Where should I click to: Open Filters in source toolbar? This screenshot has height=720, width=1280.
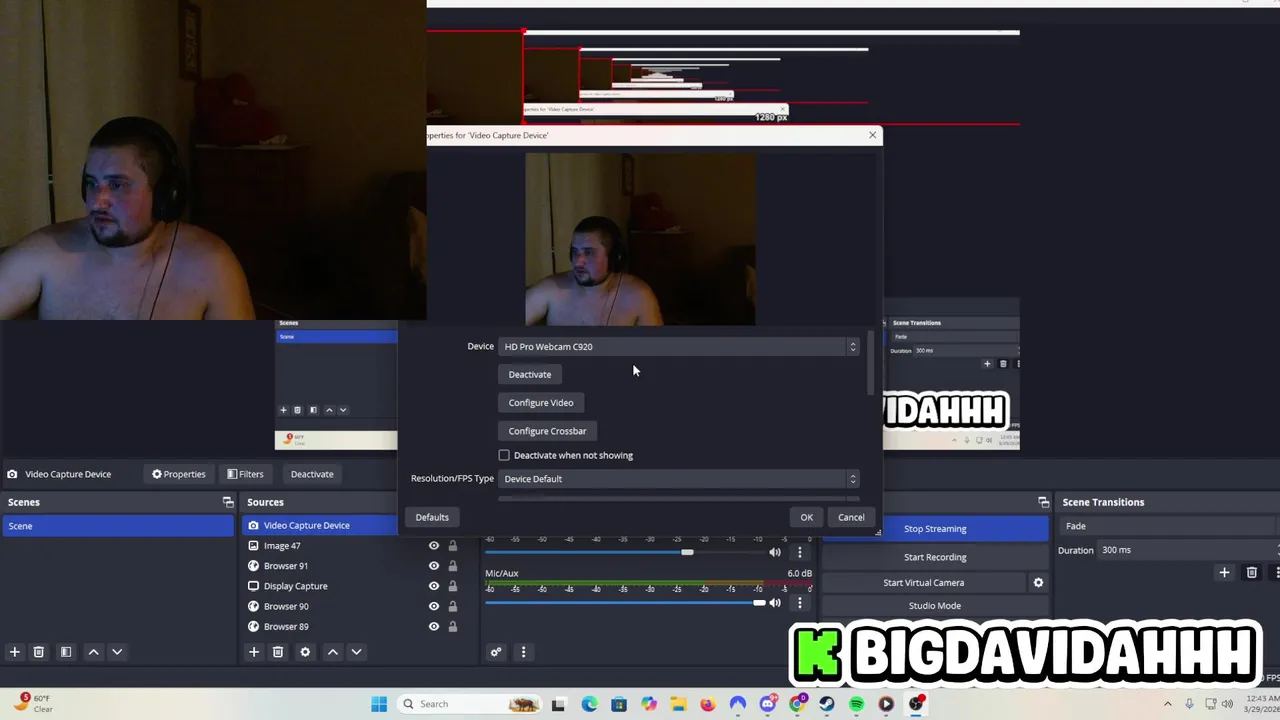[x=245, y=474]
